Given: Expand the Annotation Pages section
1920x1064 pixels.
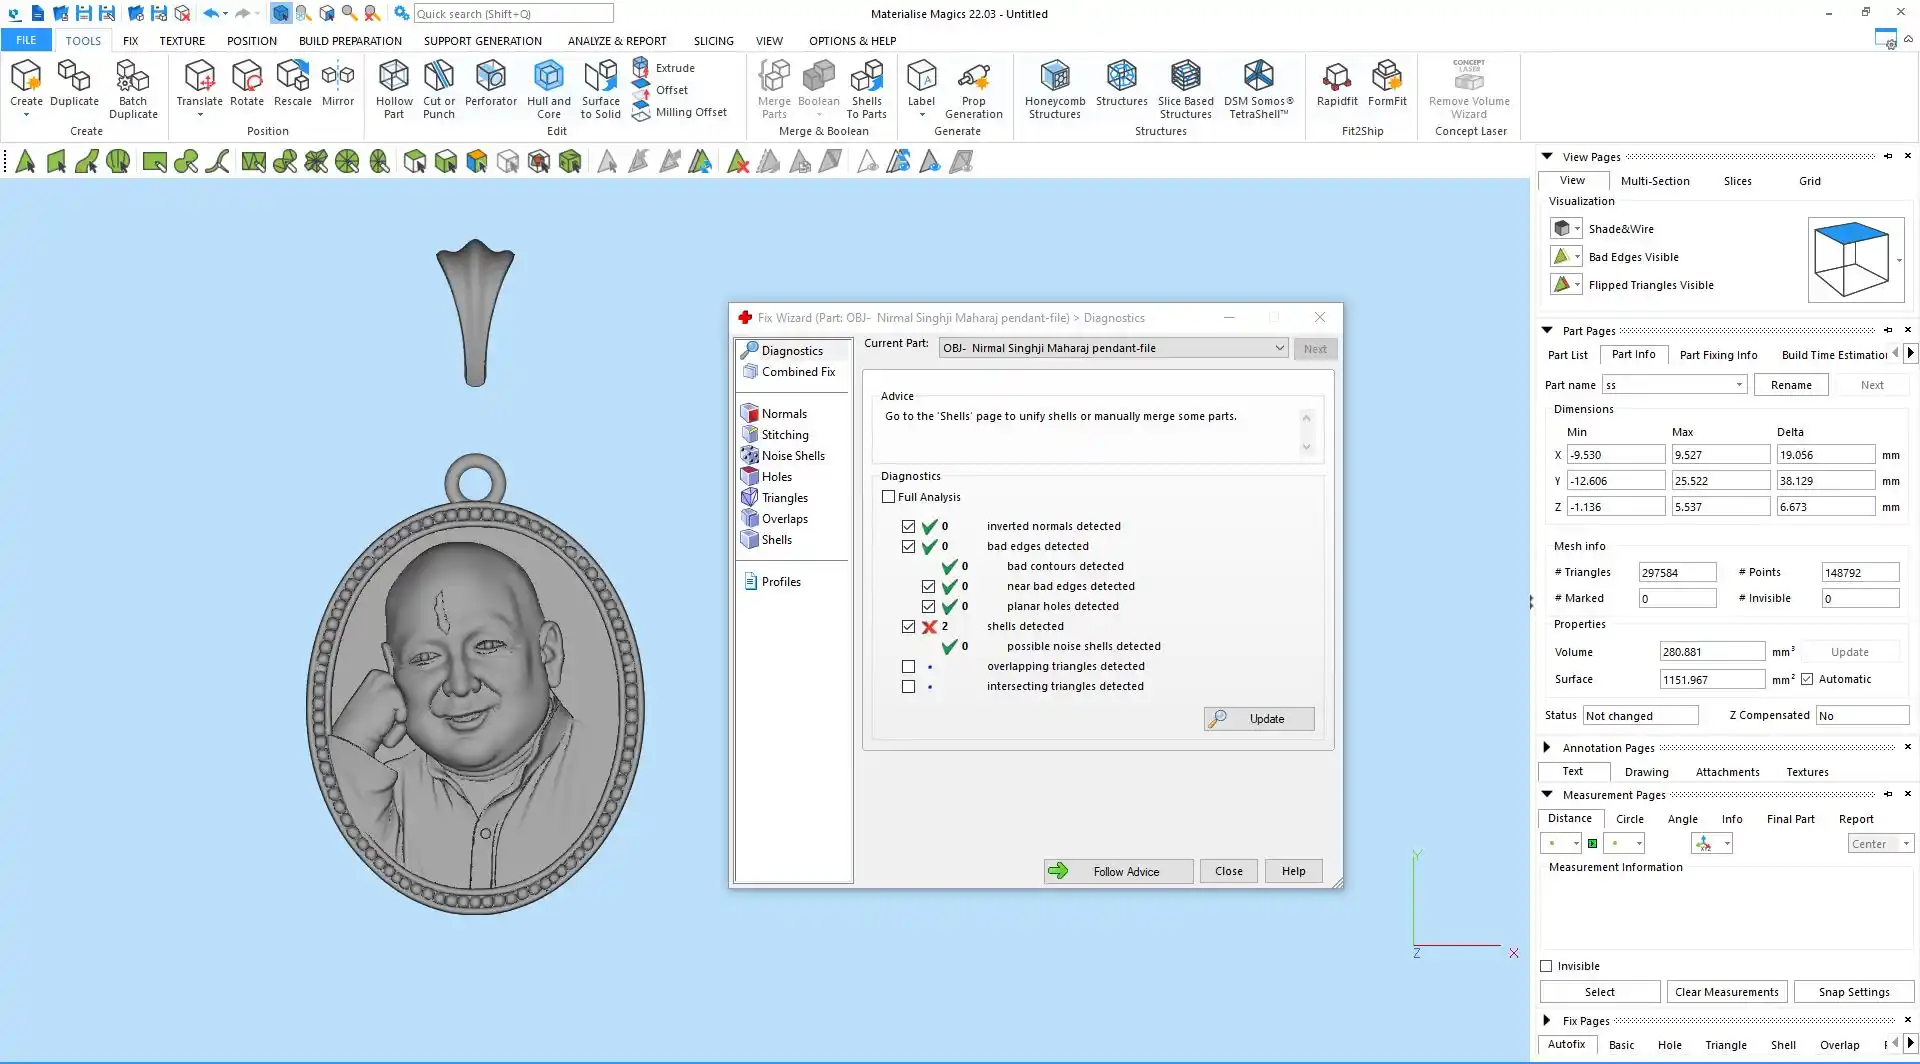Looking at the screenshot, I should coord(1547,748).
